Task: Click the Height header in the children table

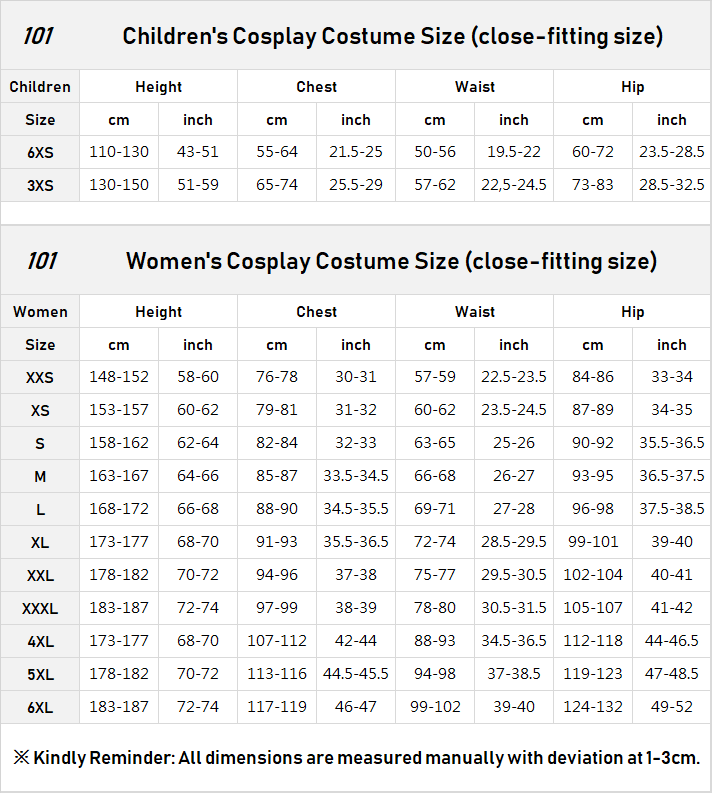Action: 158,87
